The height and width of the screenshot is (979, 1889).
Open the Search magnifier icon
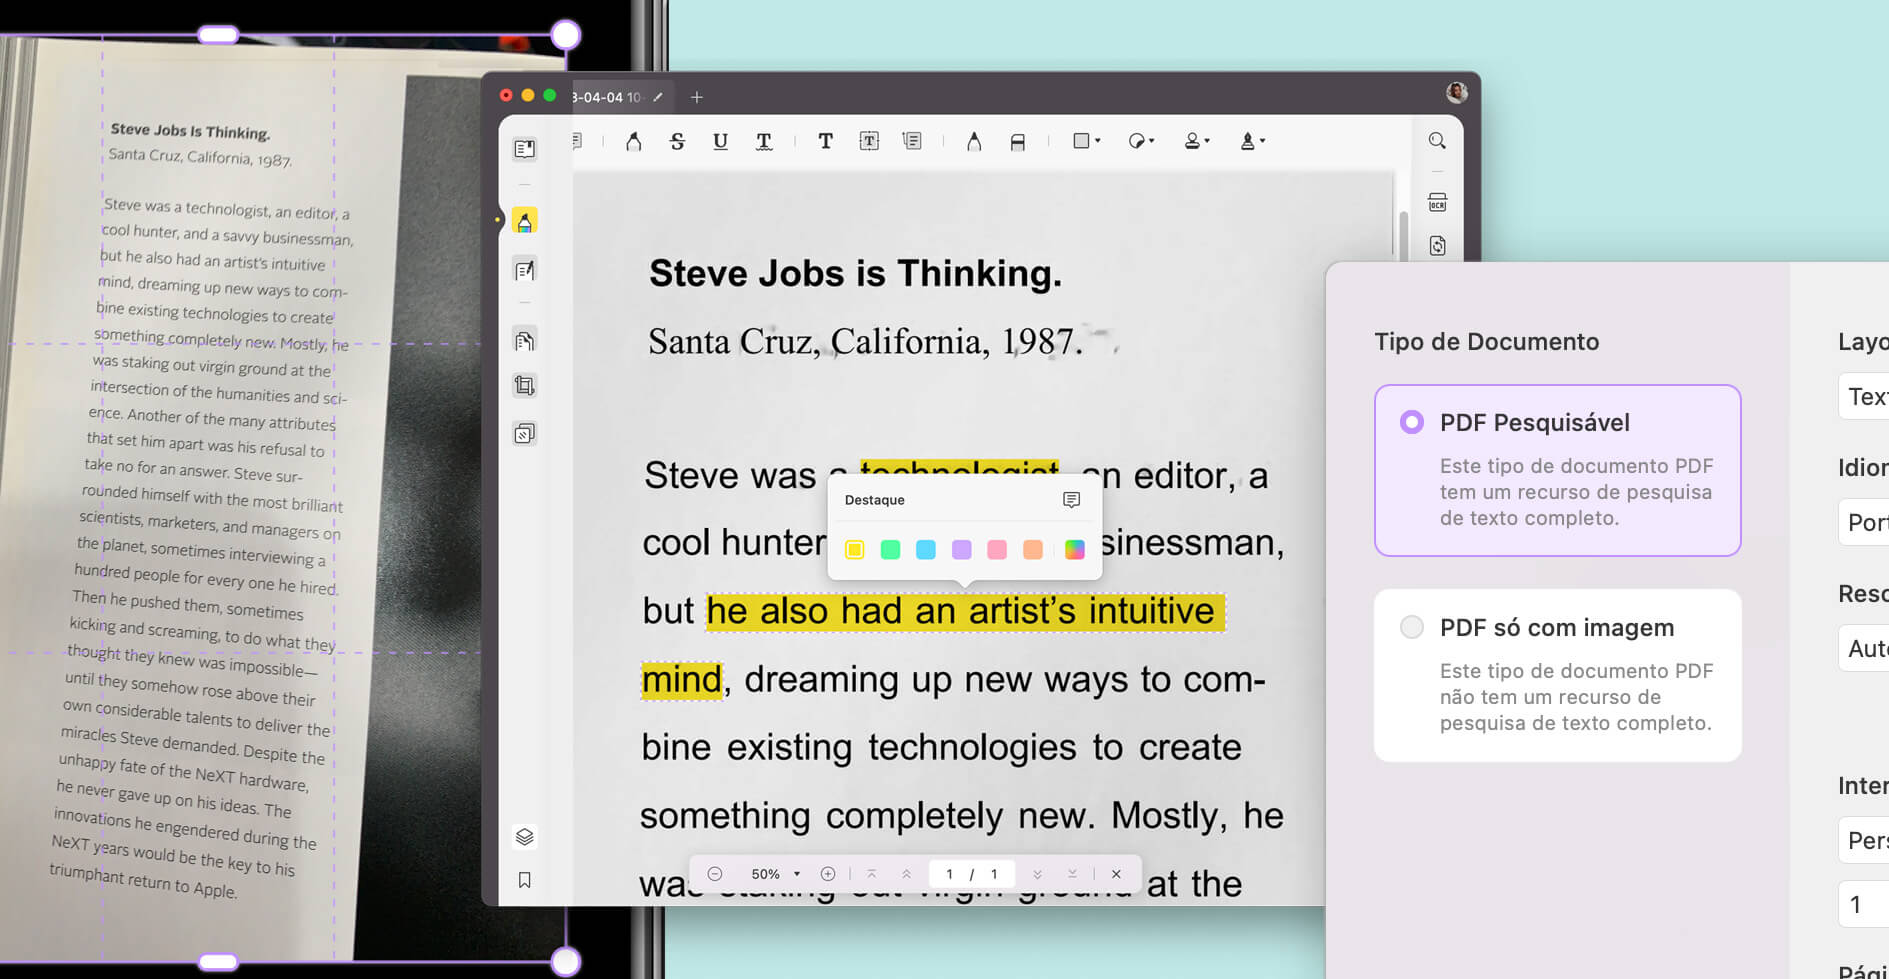point(1437,141)
